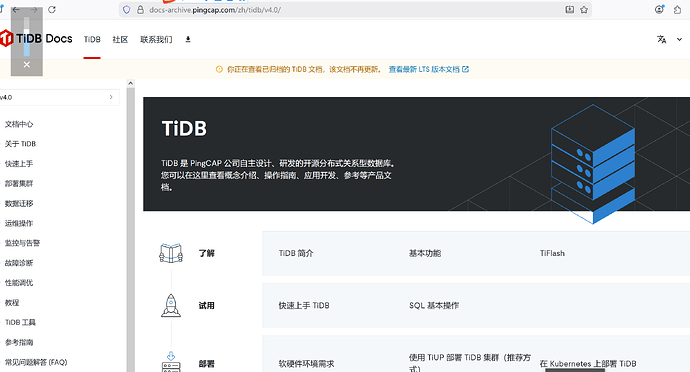
Task: Click the browser back arrow
Action: [16, 10]
